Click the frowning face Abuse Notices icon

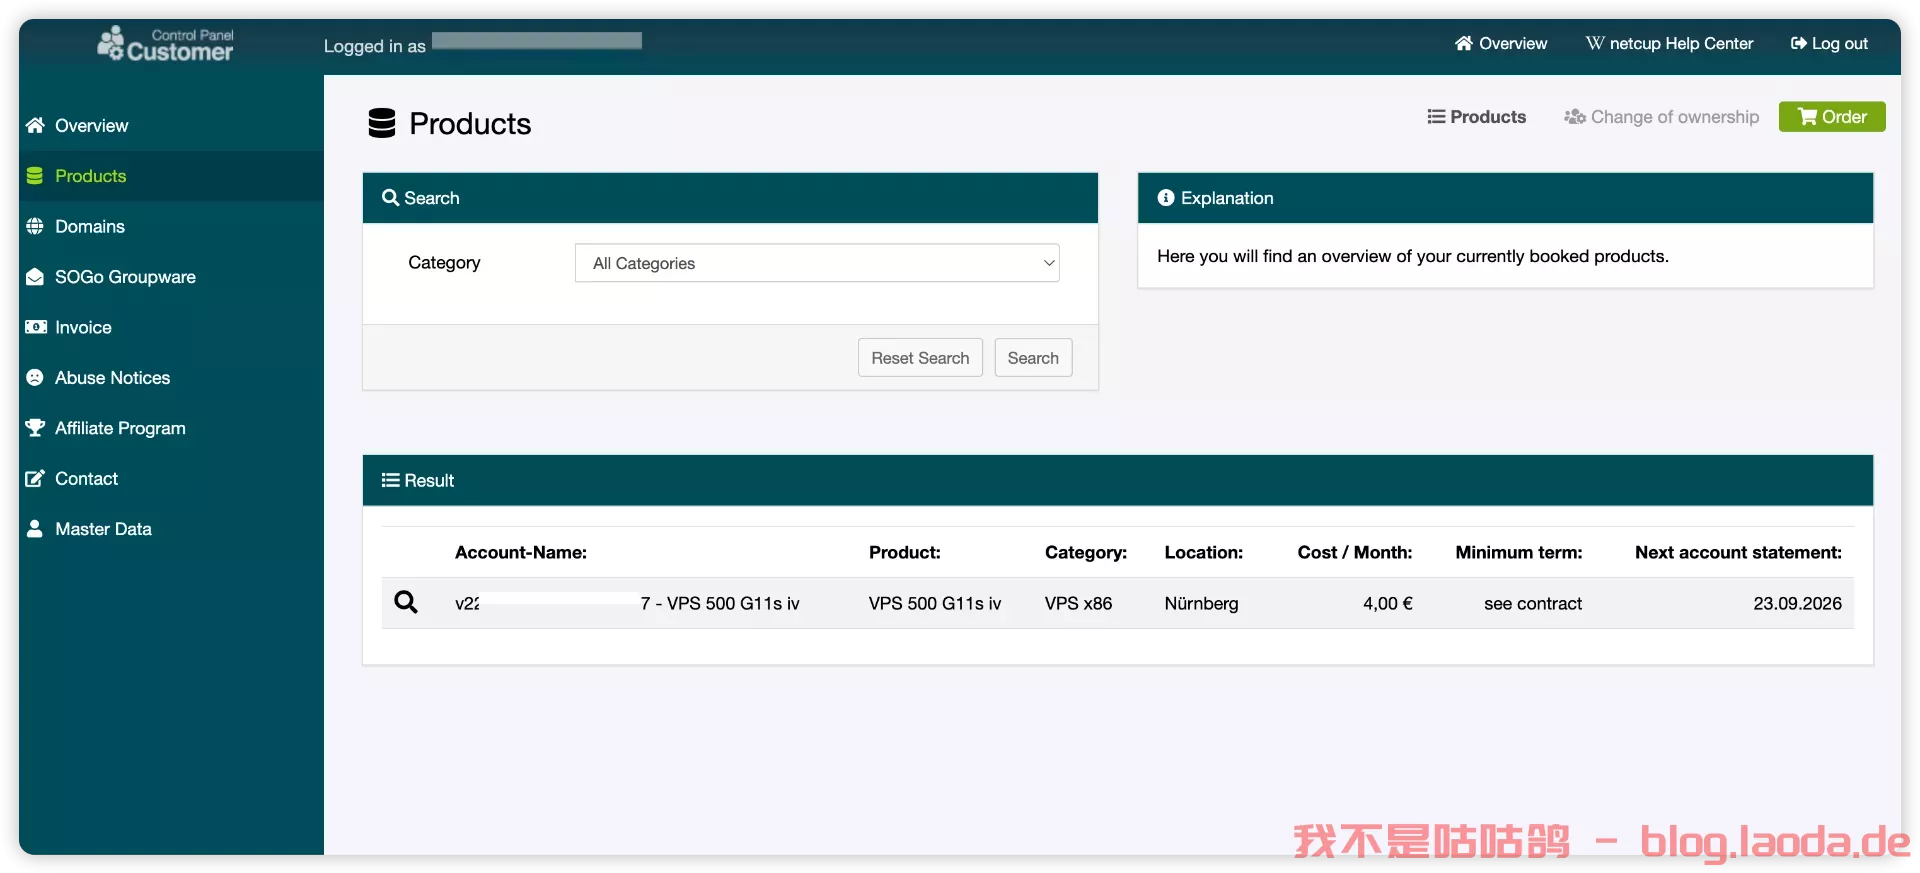click(35, 378)
